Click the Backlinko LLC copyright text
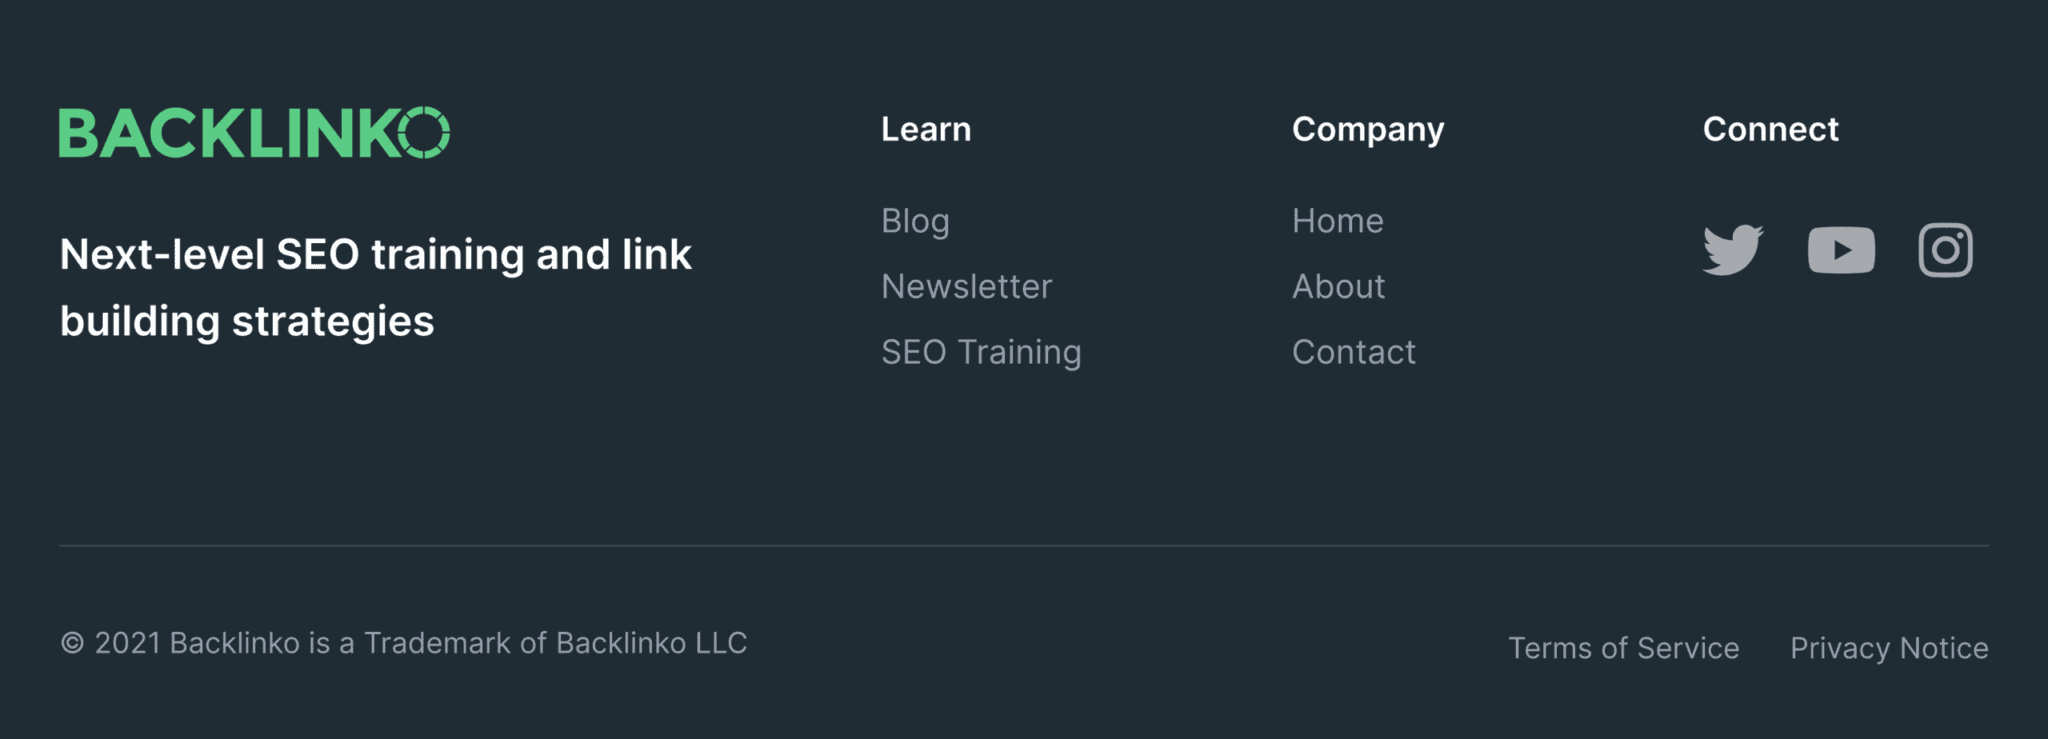 tap(403, 644)
